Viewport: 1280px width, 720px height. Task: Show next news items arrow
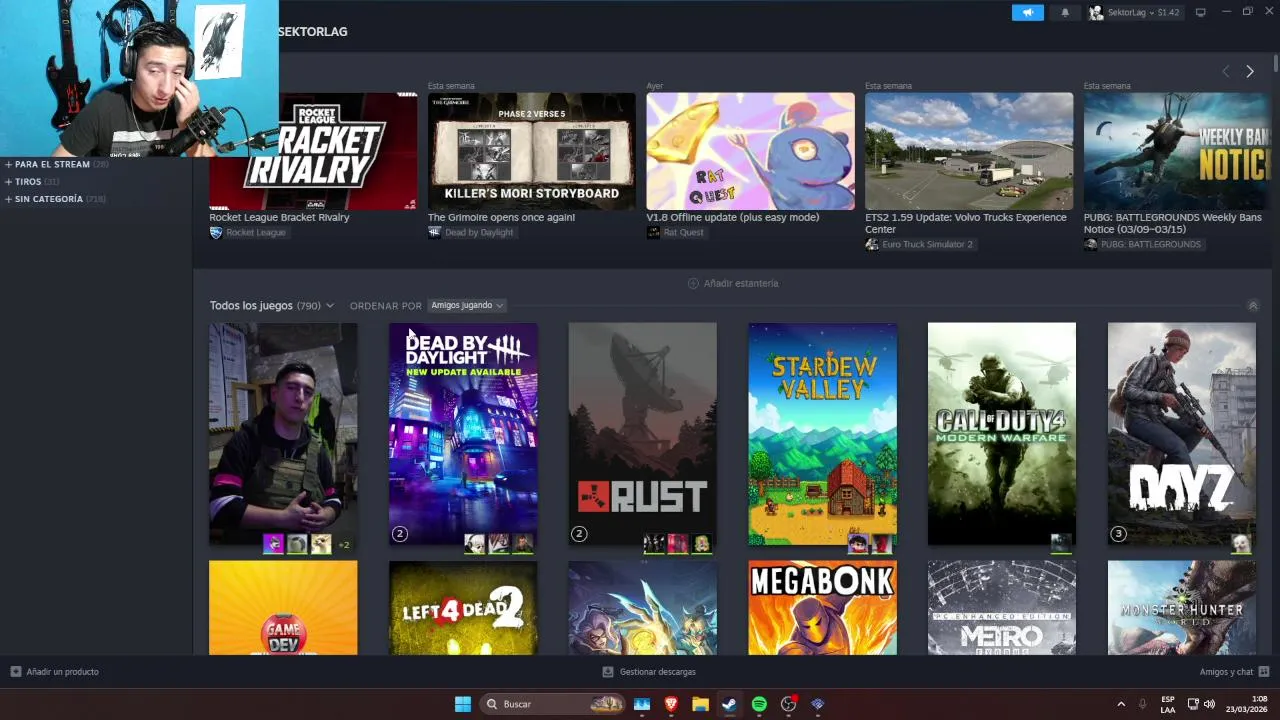tap(1249, 71)
